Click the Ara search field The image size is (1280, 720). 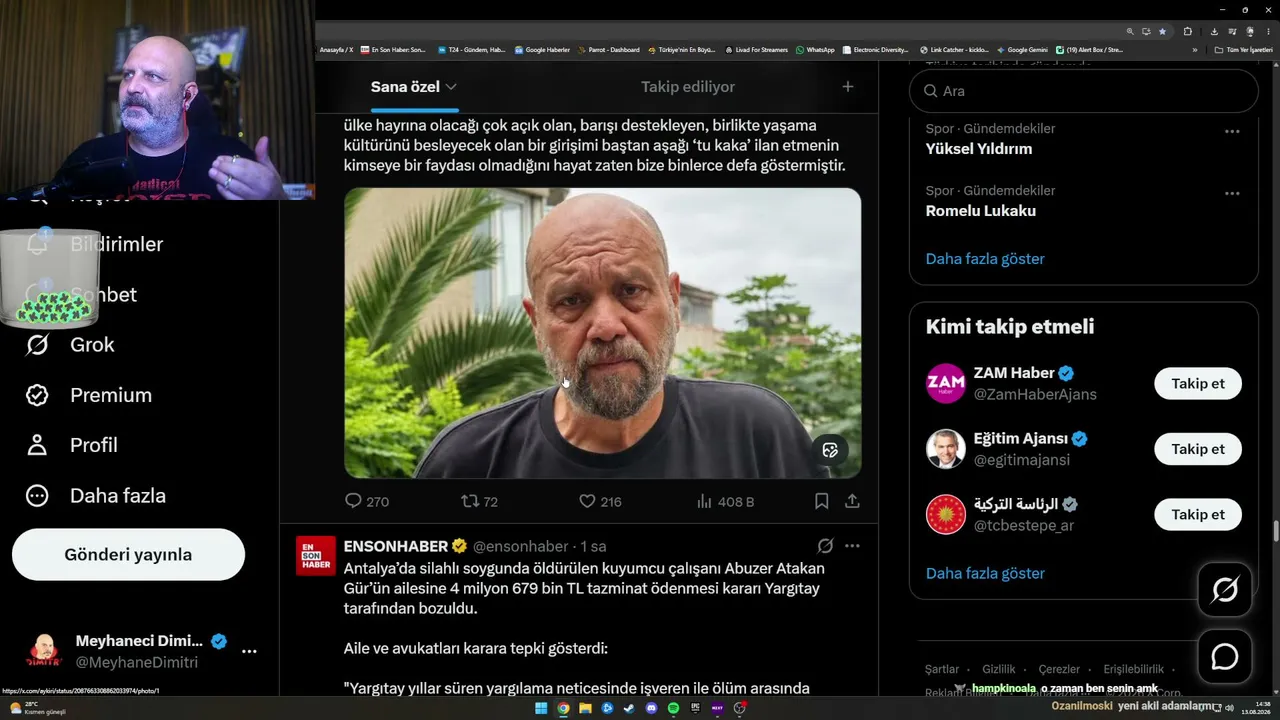(1083, 91)
